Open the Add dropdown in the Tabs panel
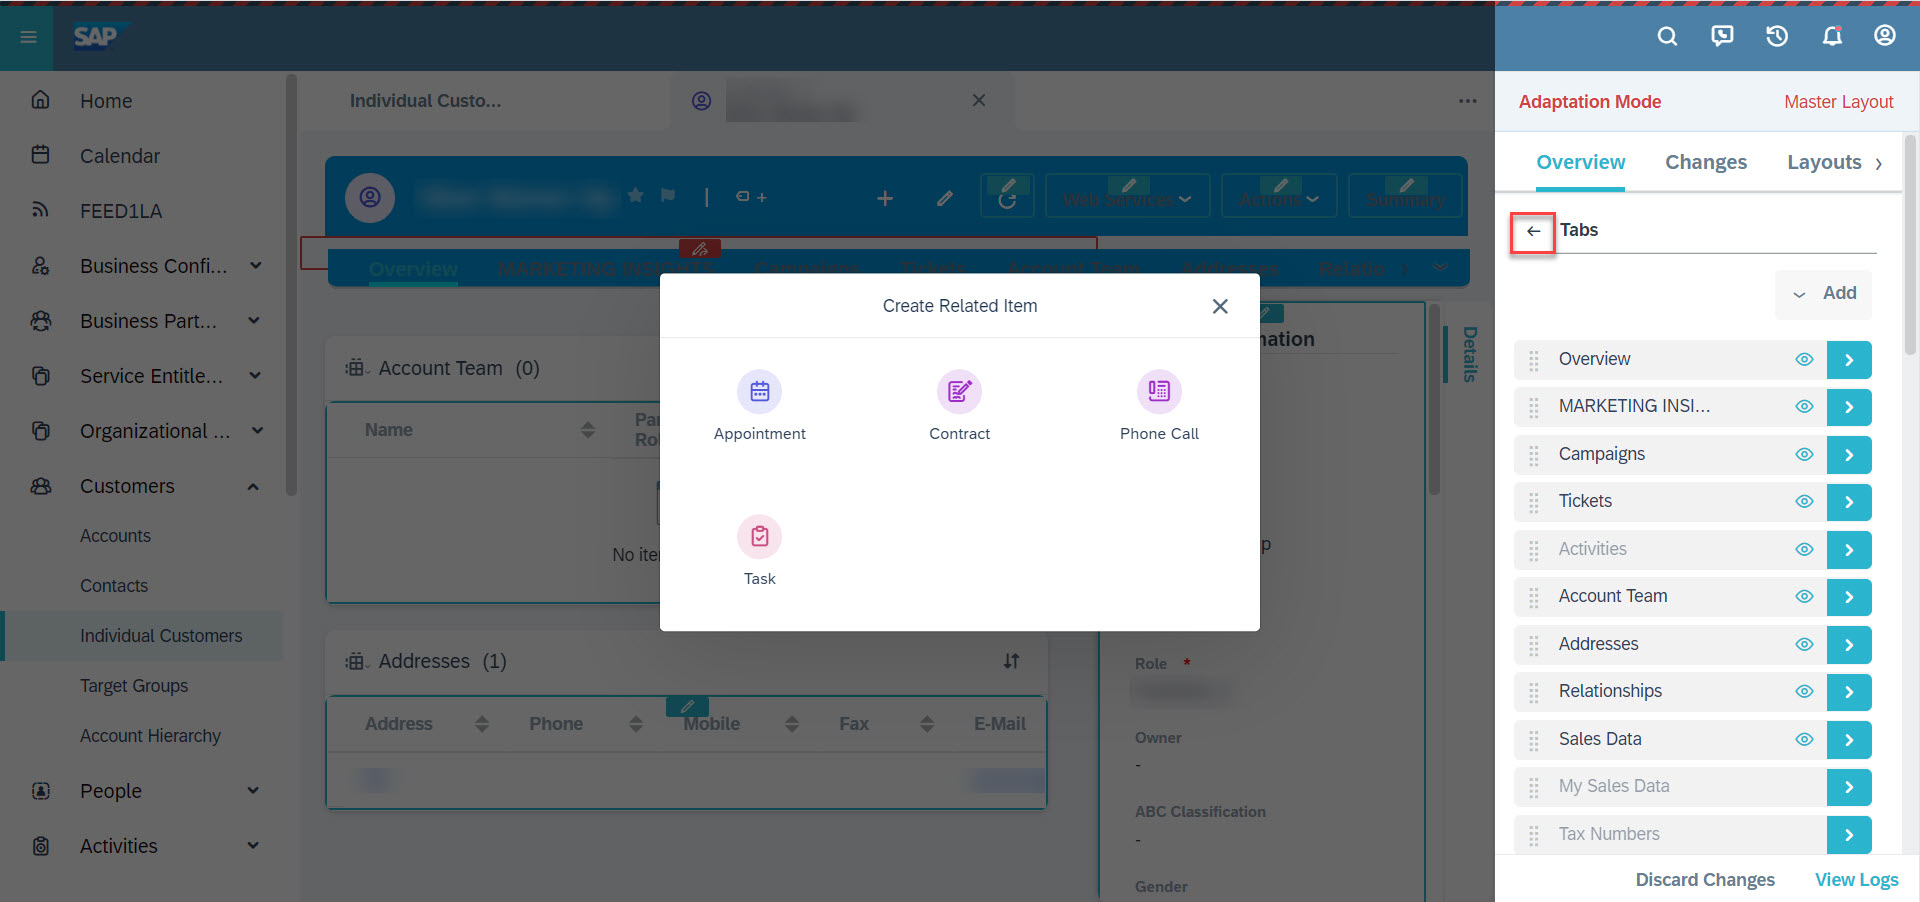Screen dimensions: 1920x902 coord(1824,294)
